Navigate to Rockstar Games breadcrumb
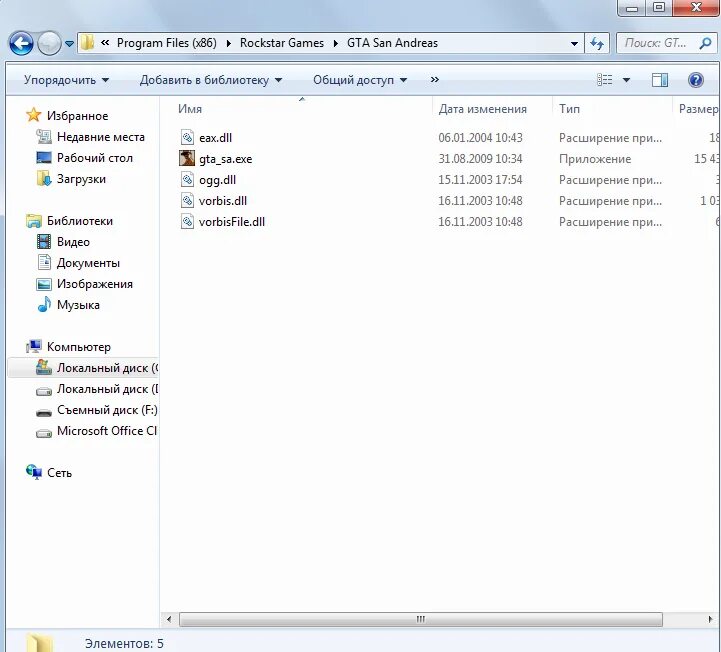This screenshot has width=721, height=652. coord(281,43)
